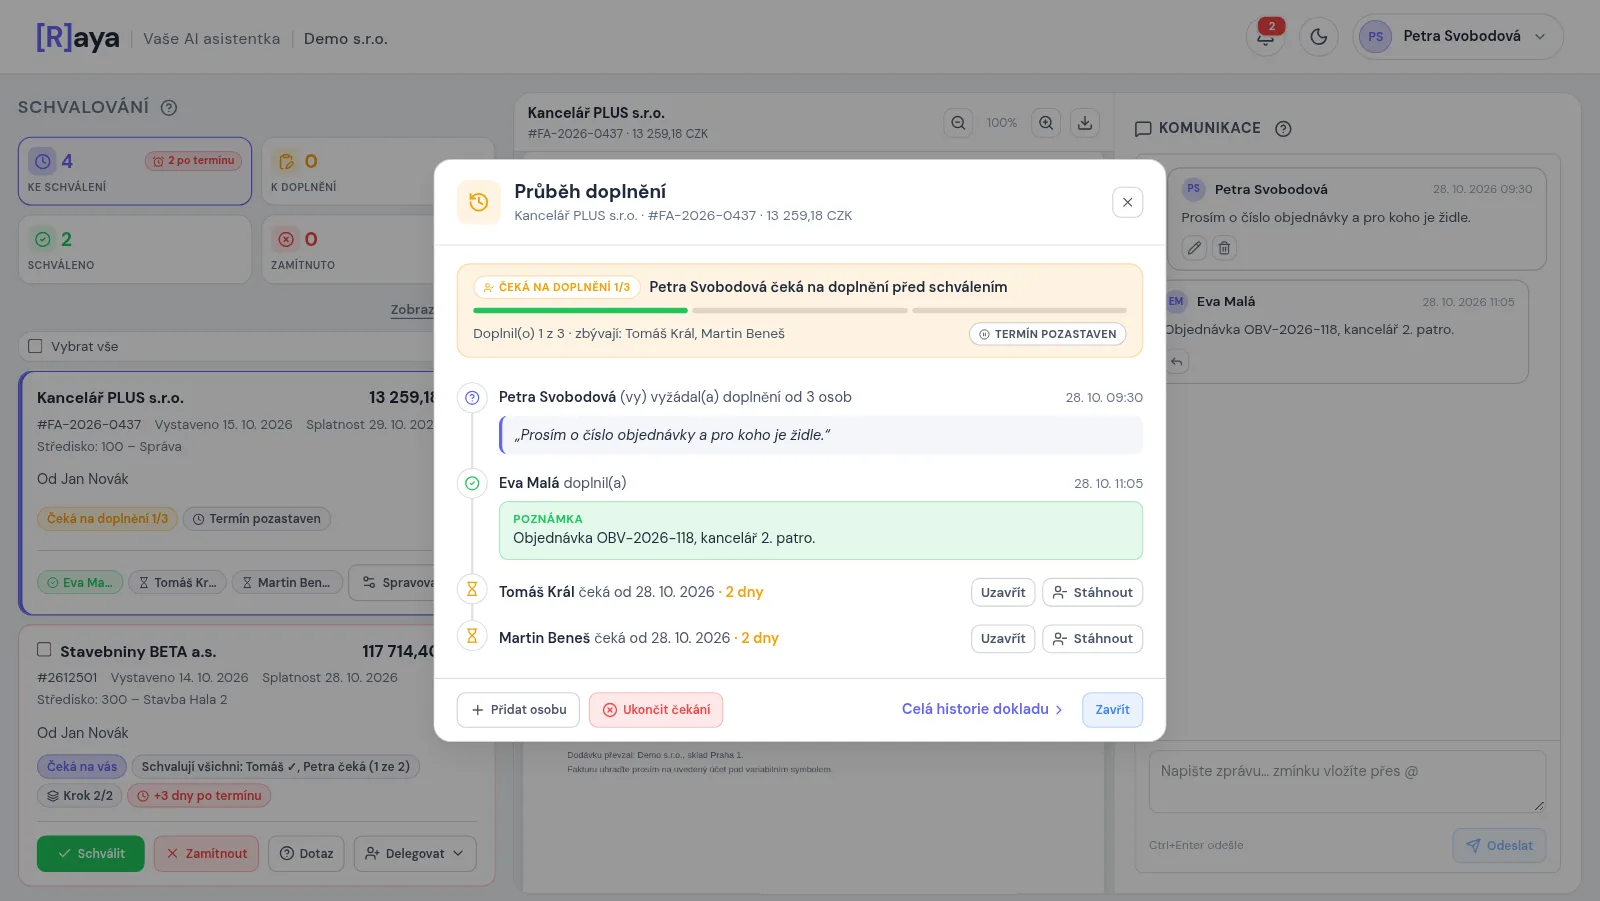Zoom out the document preview
This screenshot has width=1600, height=901.
pos(958,123)
